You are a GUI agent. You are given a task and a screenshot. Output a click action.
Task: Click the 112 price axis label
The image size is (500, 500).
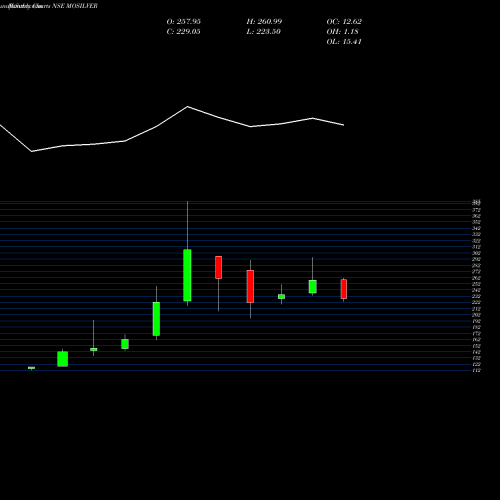[476, 370]
